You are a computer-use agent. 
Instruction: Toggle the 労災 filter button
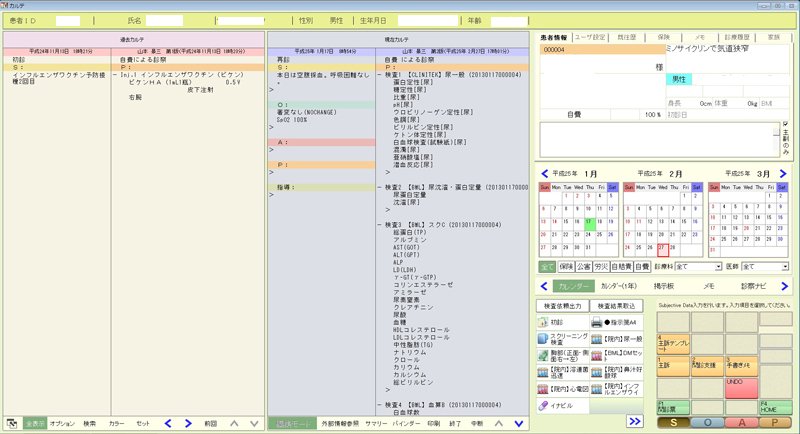pos(601,267)
